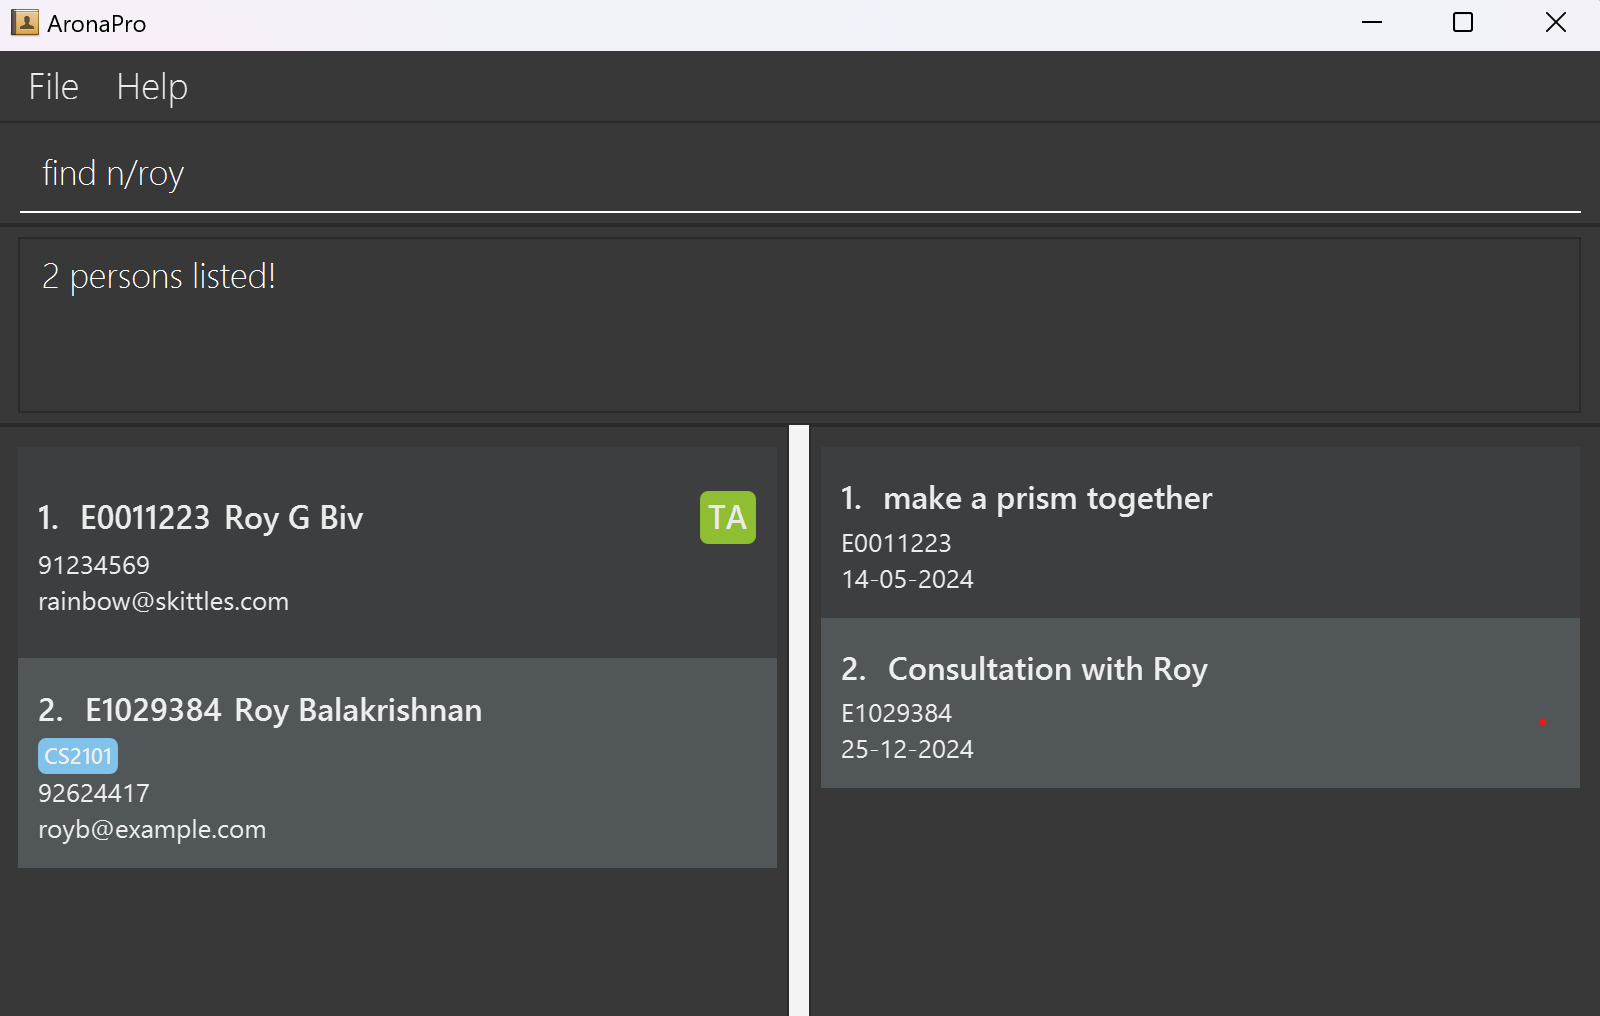Open the Help menu

(151, 87)
